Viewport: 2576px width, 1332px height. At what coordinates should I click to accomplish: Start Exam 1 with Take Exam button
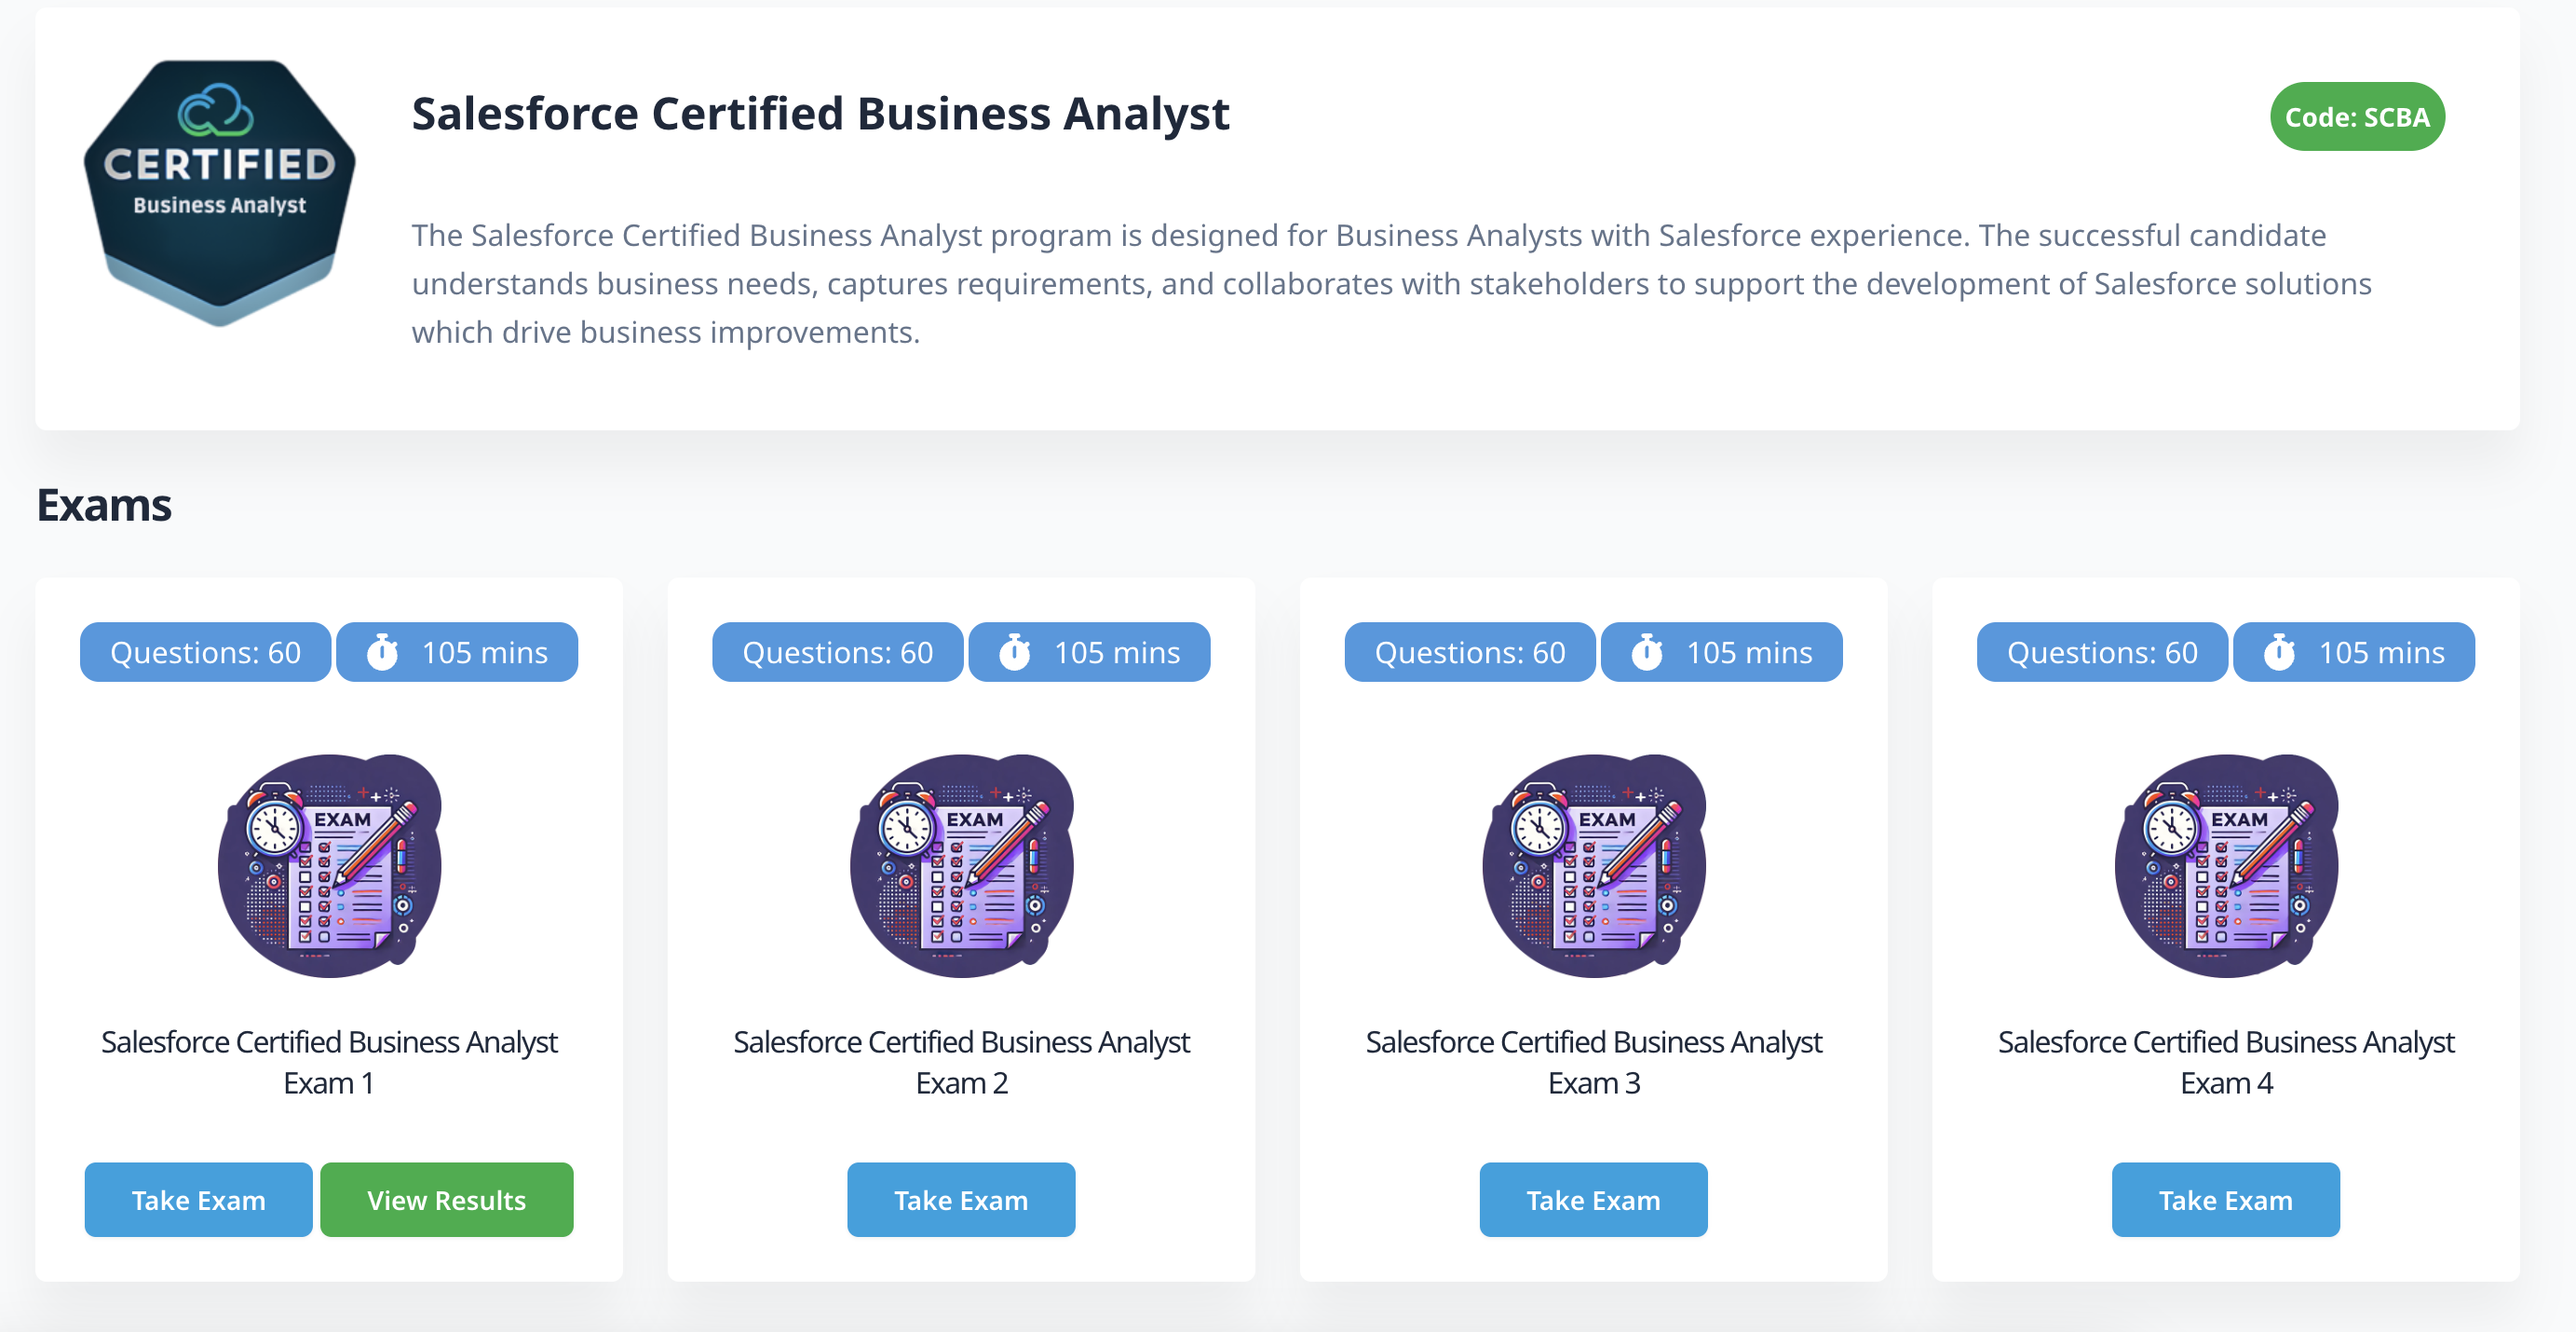198,1199
